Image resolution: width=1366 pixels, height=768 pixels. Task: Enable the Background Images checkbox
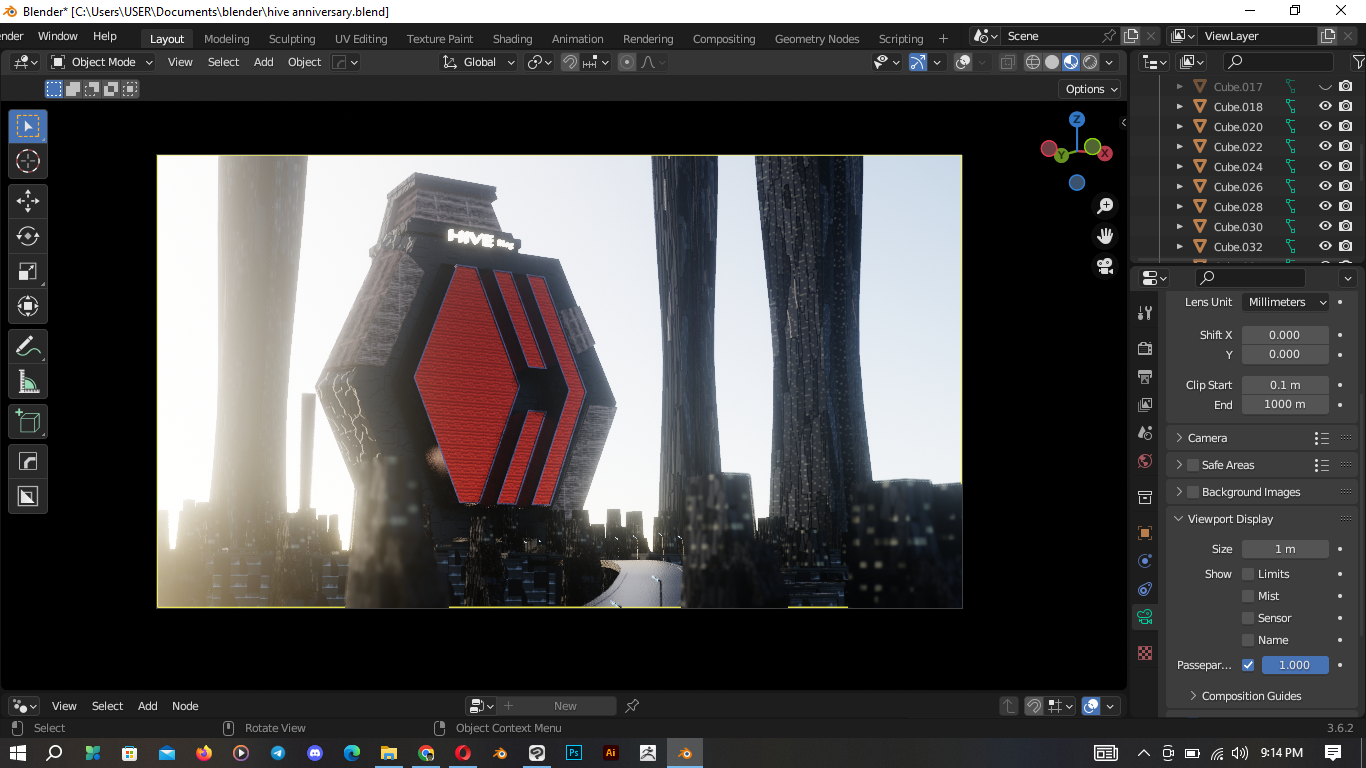[1193, 492]
